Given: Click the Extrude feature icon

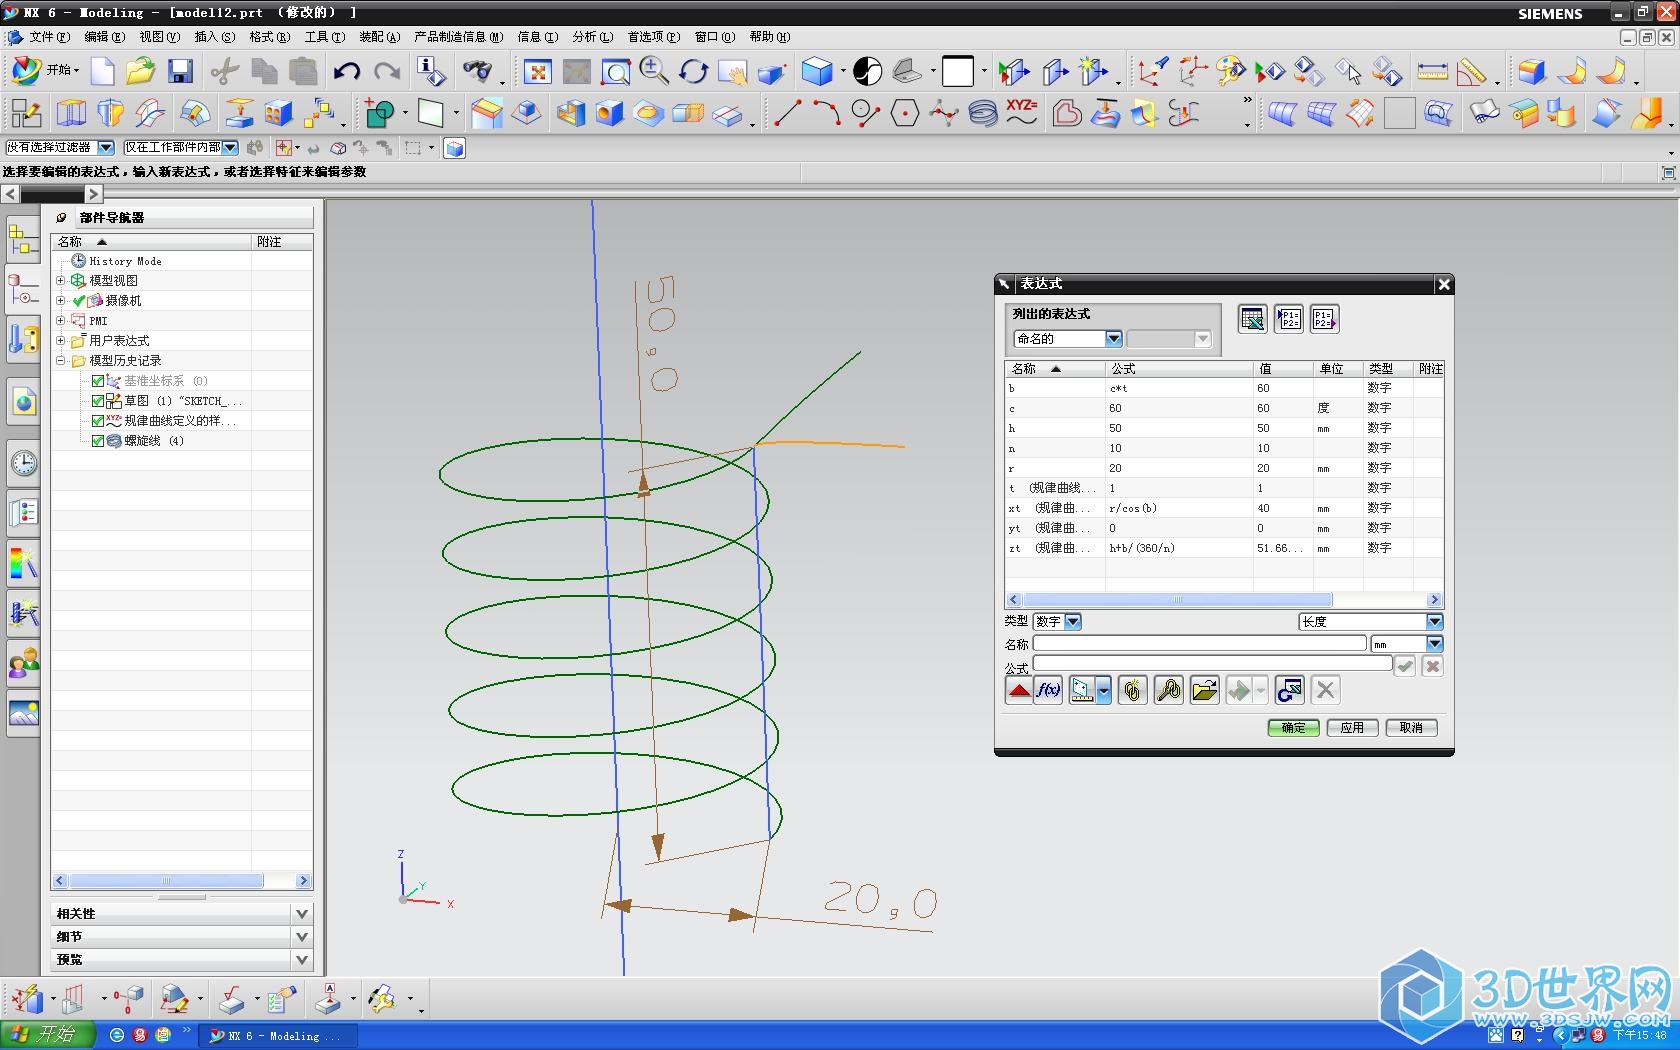Looking at the screenshot, I should point(71,113).
